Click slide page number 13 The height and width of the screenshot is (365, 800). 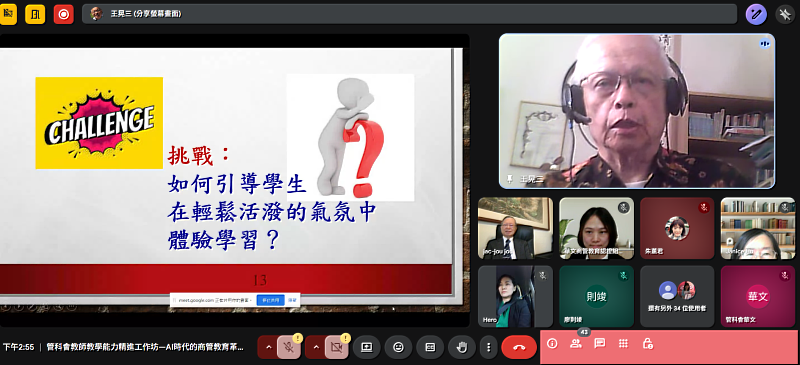point(260,280)
